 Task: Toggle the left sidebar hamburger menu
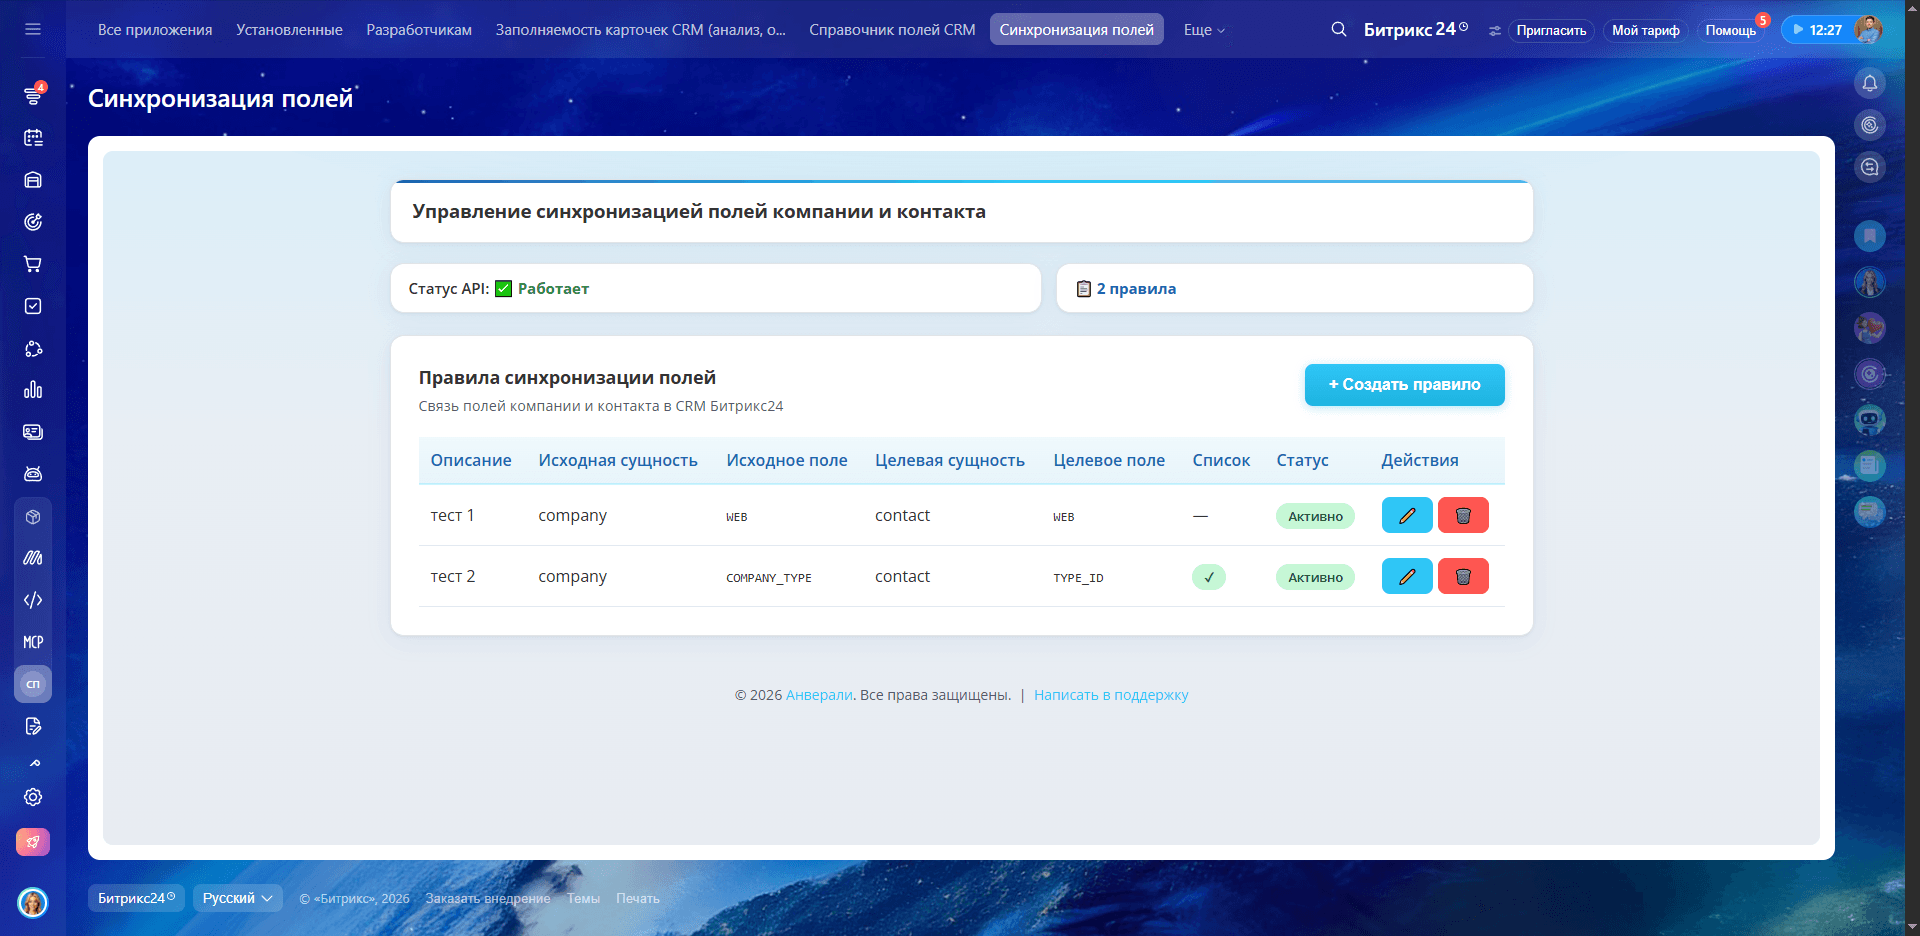[x=33, y=29]
